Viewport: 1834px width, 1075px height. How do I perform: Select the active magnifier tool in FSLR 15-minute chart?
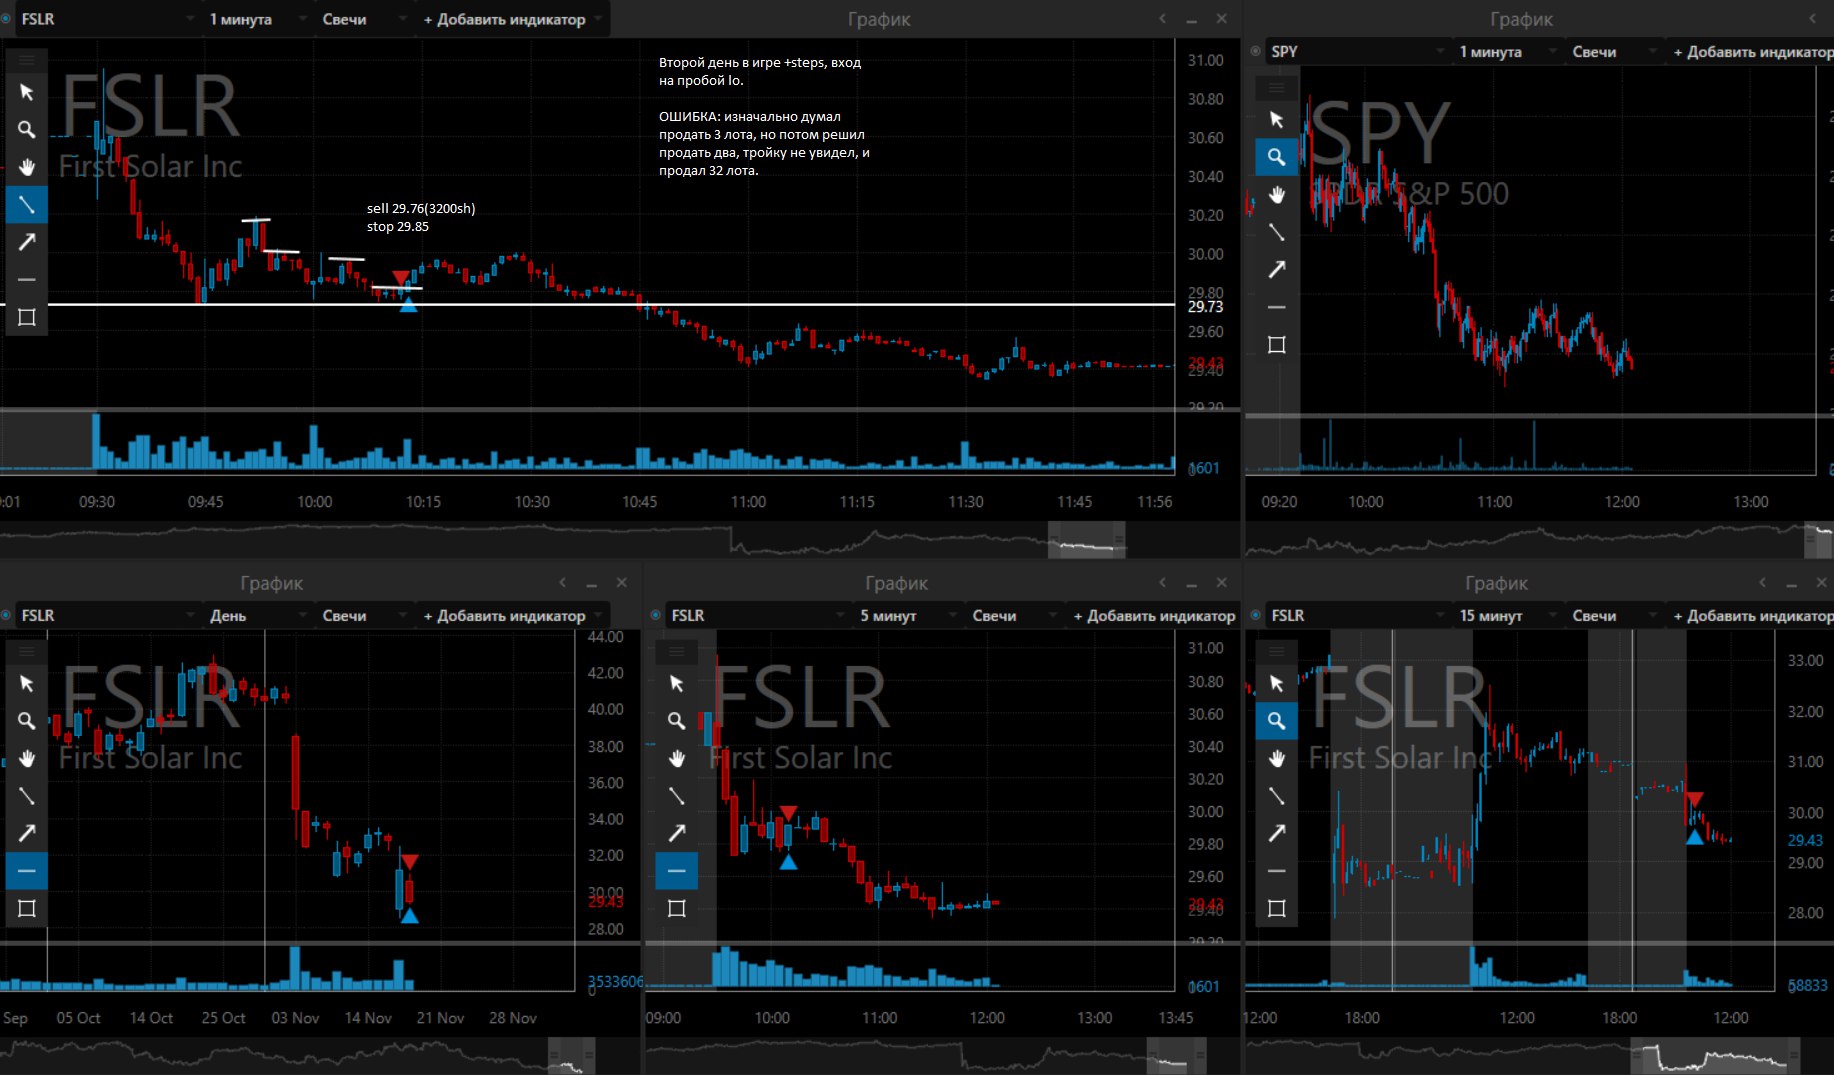pyautogui.click(x=1277, y=721)
